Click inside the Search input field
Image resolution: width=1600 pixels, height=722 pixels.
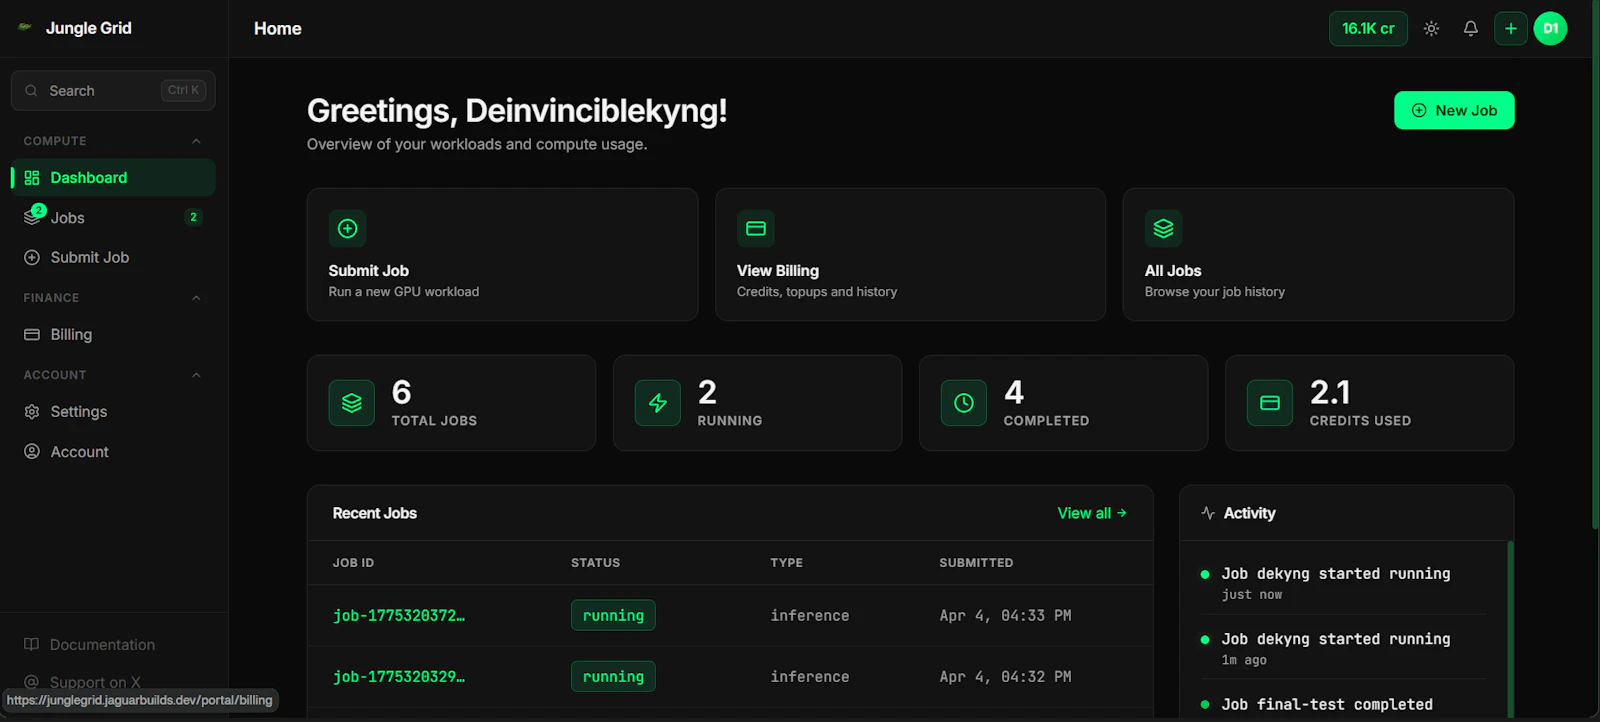pyautogui.click(x=113, y=91)
